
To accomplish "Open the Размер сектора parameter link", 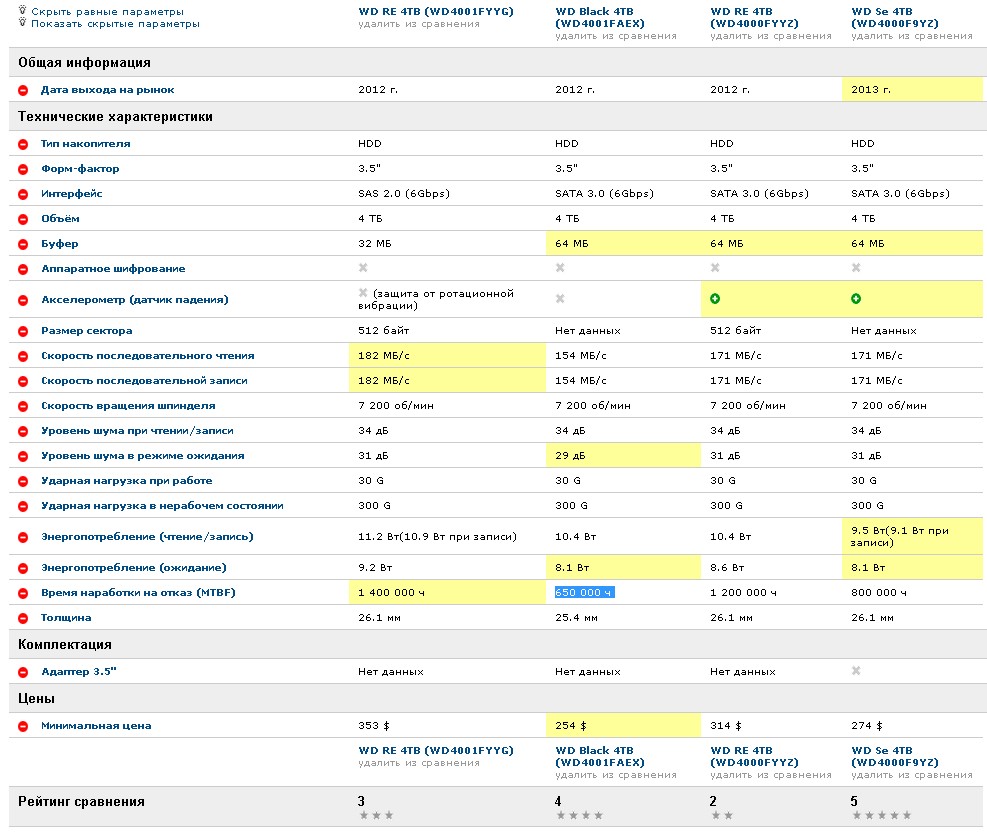I will tap(87, 331).
